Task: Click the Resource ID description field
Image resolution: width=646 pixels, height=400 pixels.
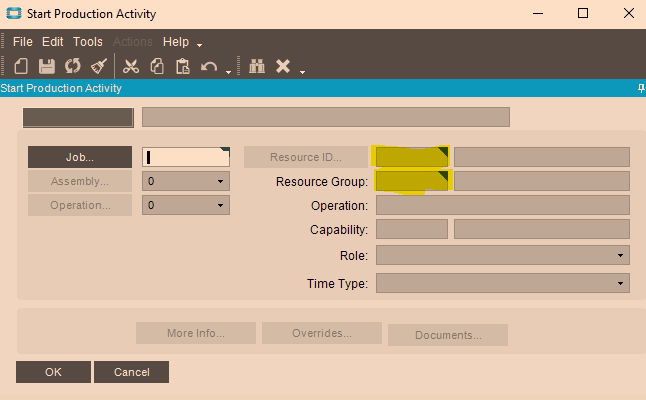Action: (x=542, y=157)
